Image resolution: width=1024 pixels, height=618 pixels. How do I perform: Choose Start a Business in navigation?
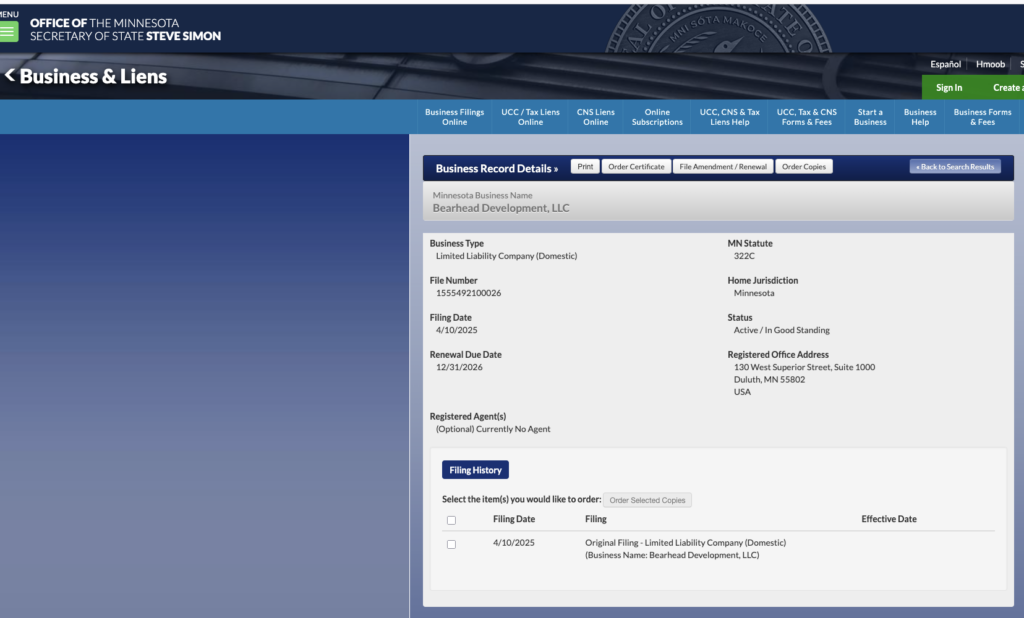point(870,117)
